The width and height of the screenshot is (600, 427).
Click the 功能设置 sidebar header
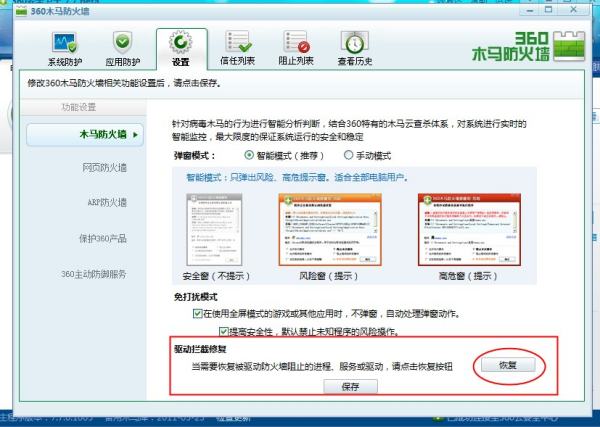(78, 107)
